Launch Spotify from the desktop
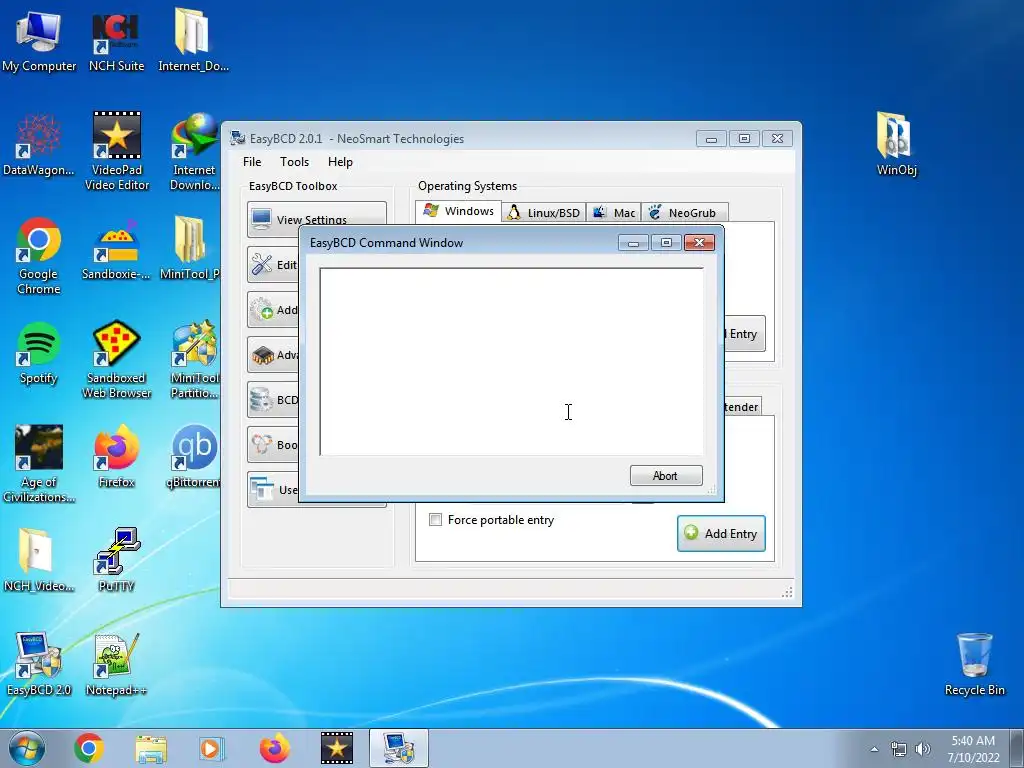Viewport: 1024px width, 768px height. 39,353
